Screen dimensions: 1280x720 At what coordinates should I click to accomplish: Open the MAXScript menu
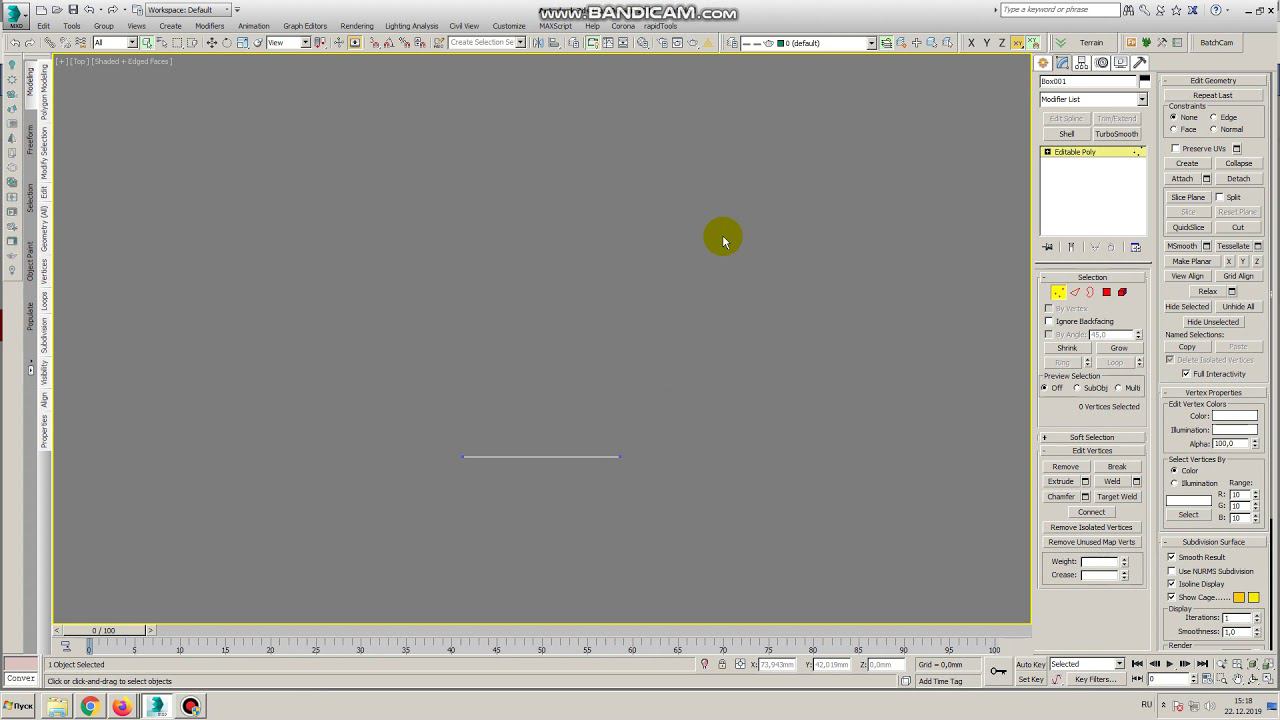pyautogui.click(x=555, y=26)
